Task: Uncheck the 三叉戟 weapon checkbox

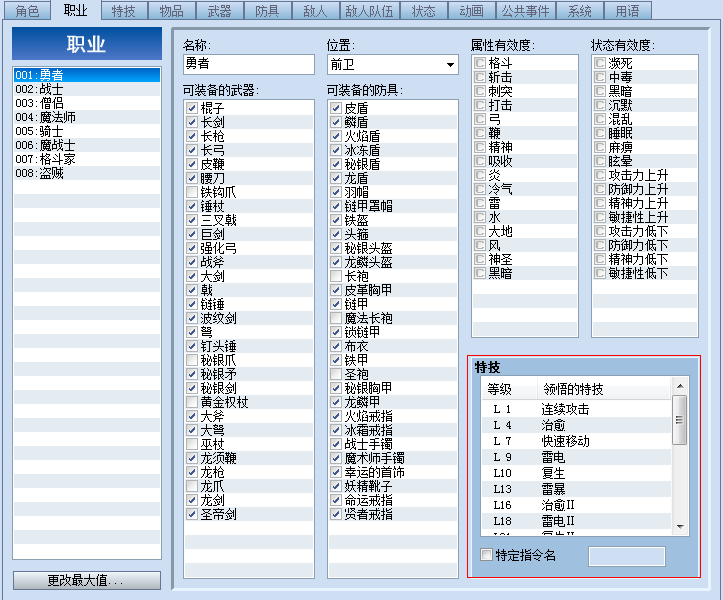Action: (192, 220)
